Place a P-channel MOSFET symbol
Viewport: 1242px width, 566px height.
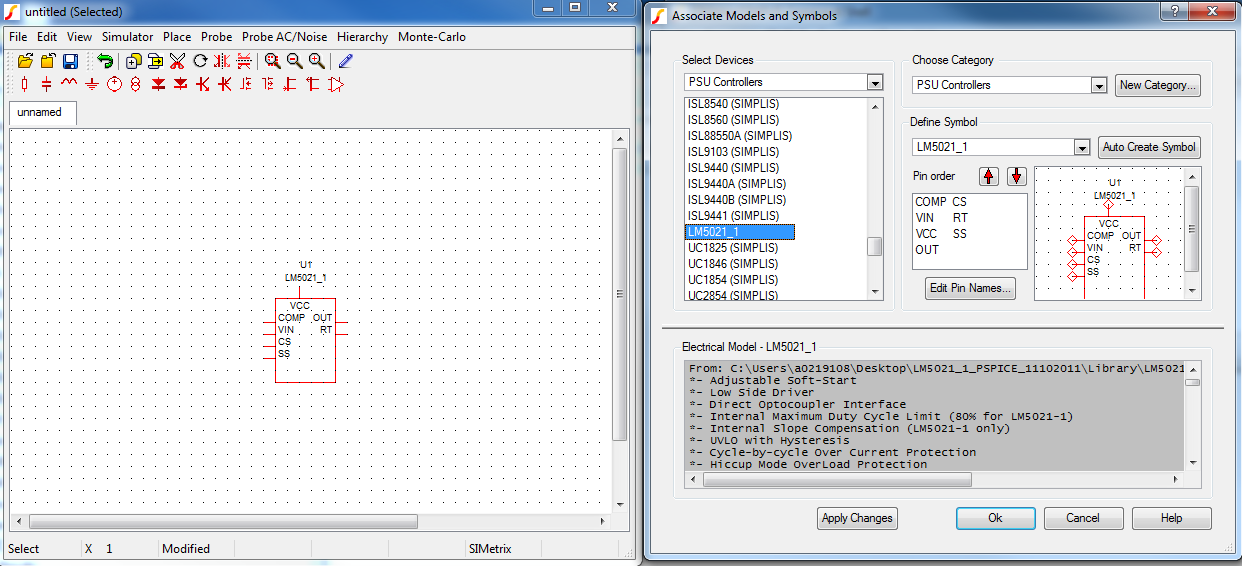(x=269, y=84)
